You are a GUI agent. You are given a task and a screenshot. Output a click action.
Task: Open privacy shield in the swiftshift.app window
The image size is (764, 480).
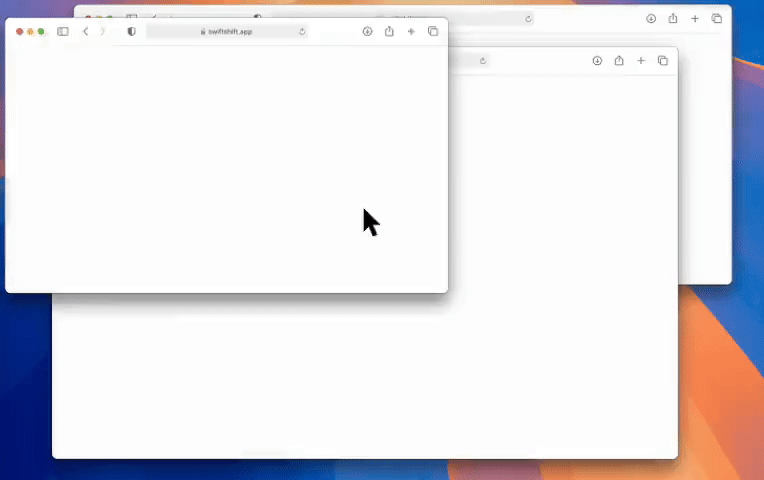point(132,32)
